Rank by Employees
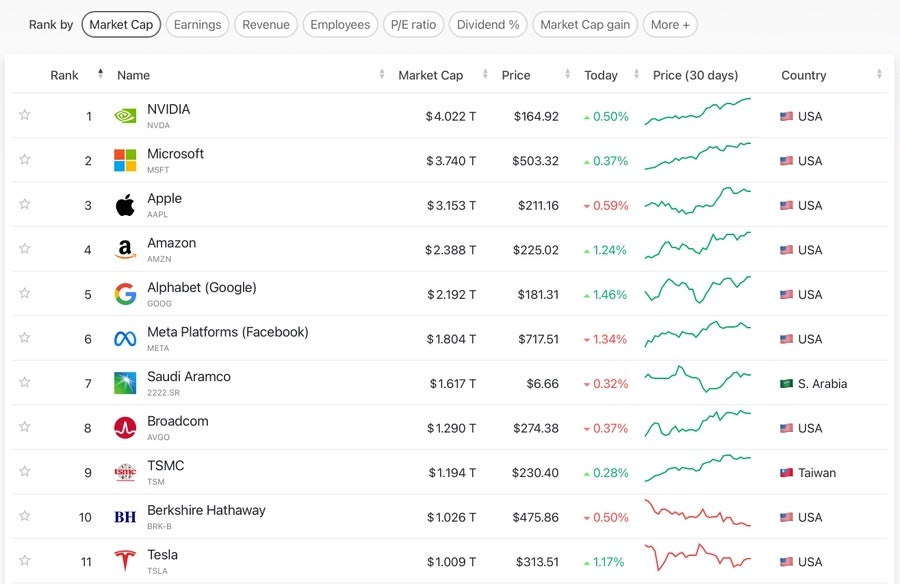Viewport: 900px width, 584px height. (x=340, y=25)
